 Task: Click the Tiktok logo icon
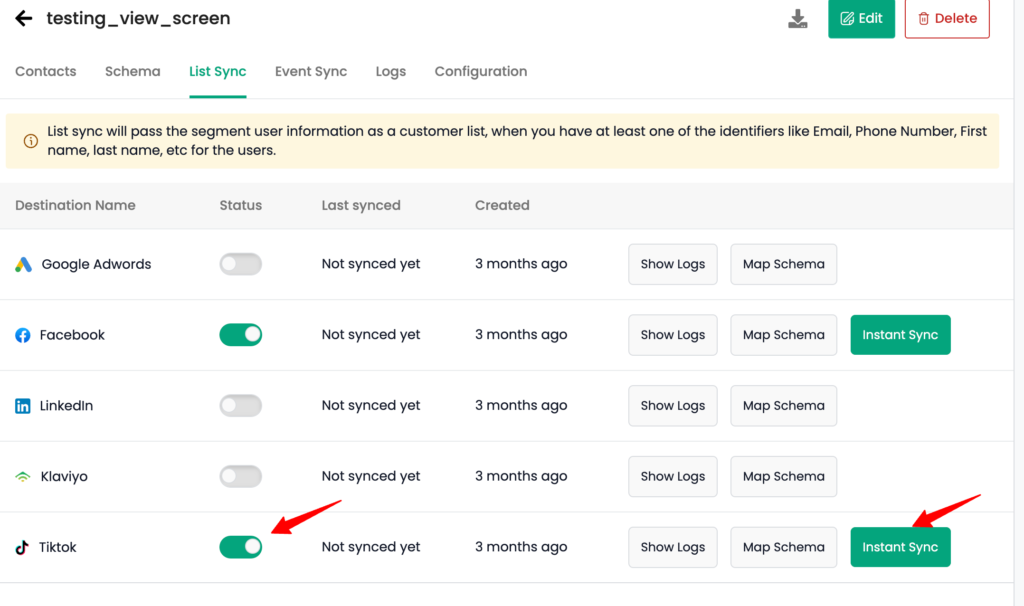[22, 547]
